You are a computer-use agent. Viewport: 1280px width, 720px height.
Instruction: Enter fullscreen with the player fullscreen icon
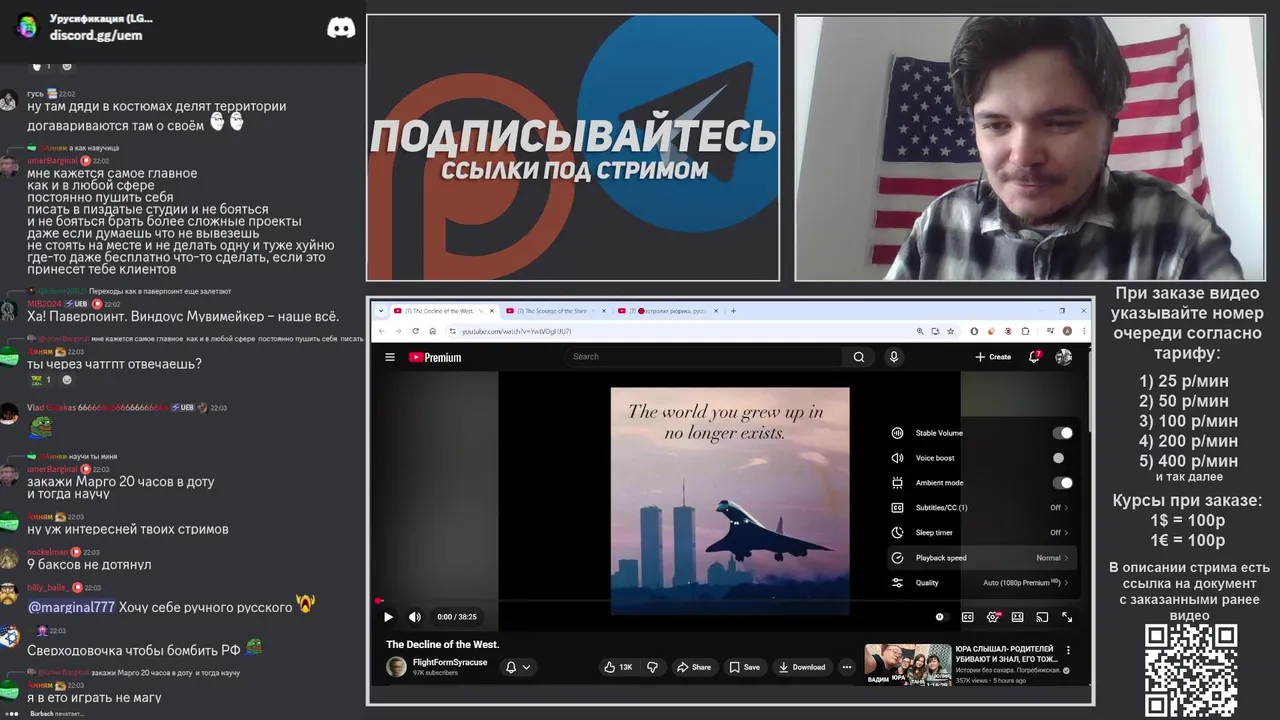(1067, 617)
